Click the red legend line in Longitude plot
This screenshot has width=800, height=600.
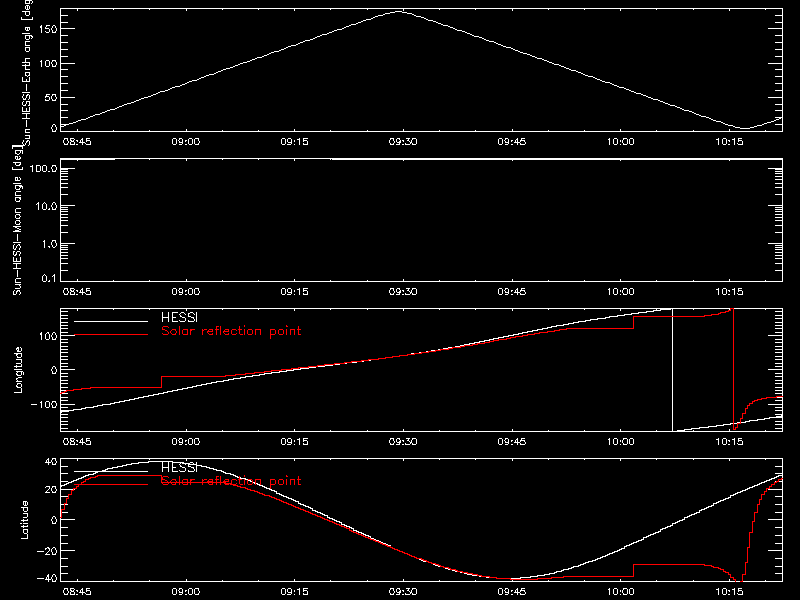(x=111, y=335)
